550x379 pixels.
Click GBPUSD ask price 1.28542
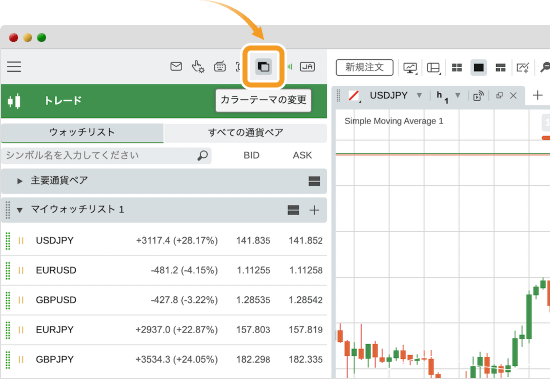click(x=305, y=300)
